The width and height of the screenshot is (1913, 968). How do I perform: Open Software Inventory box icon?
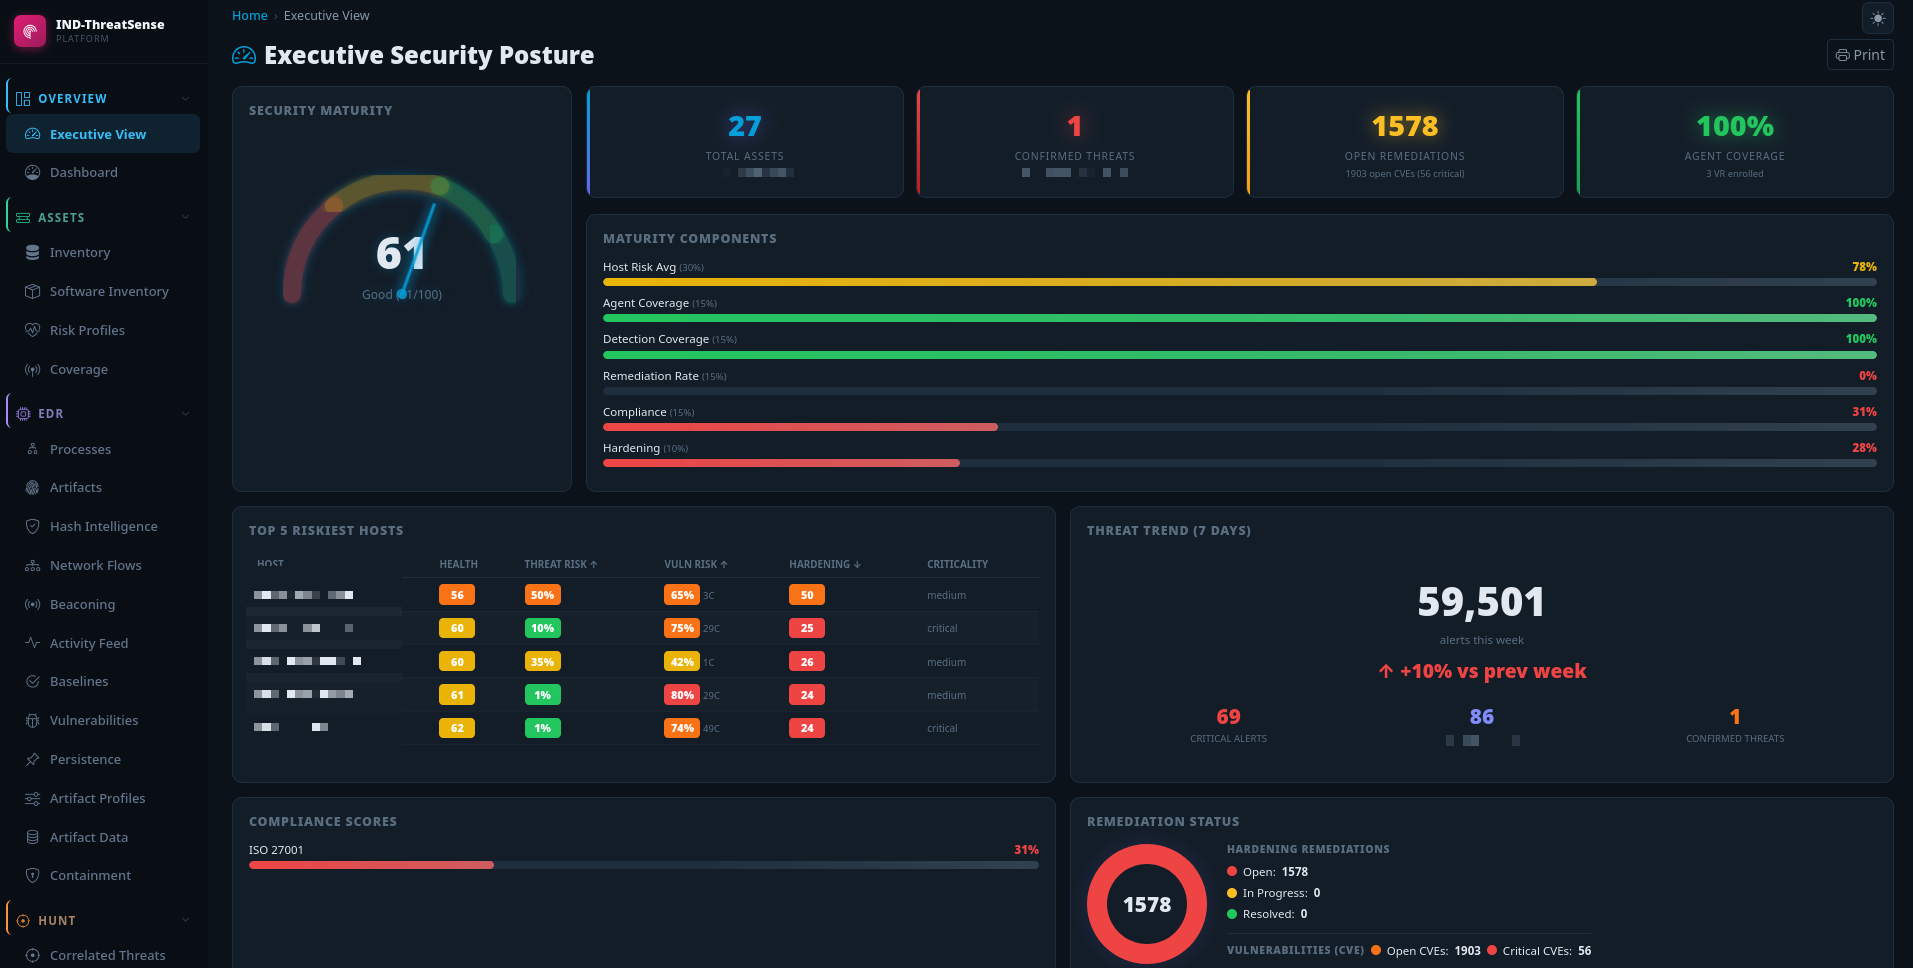click(x=32, y=291)
